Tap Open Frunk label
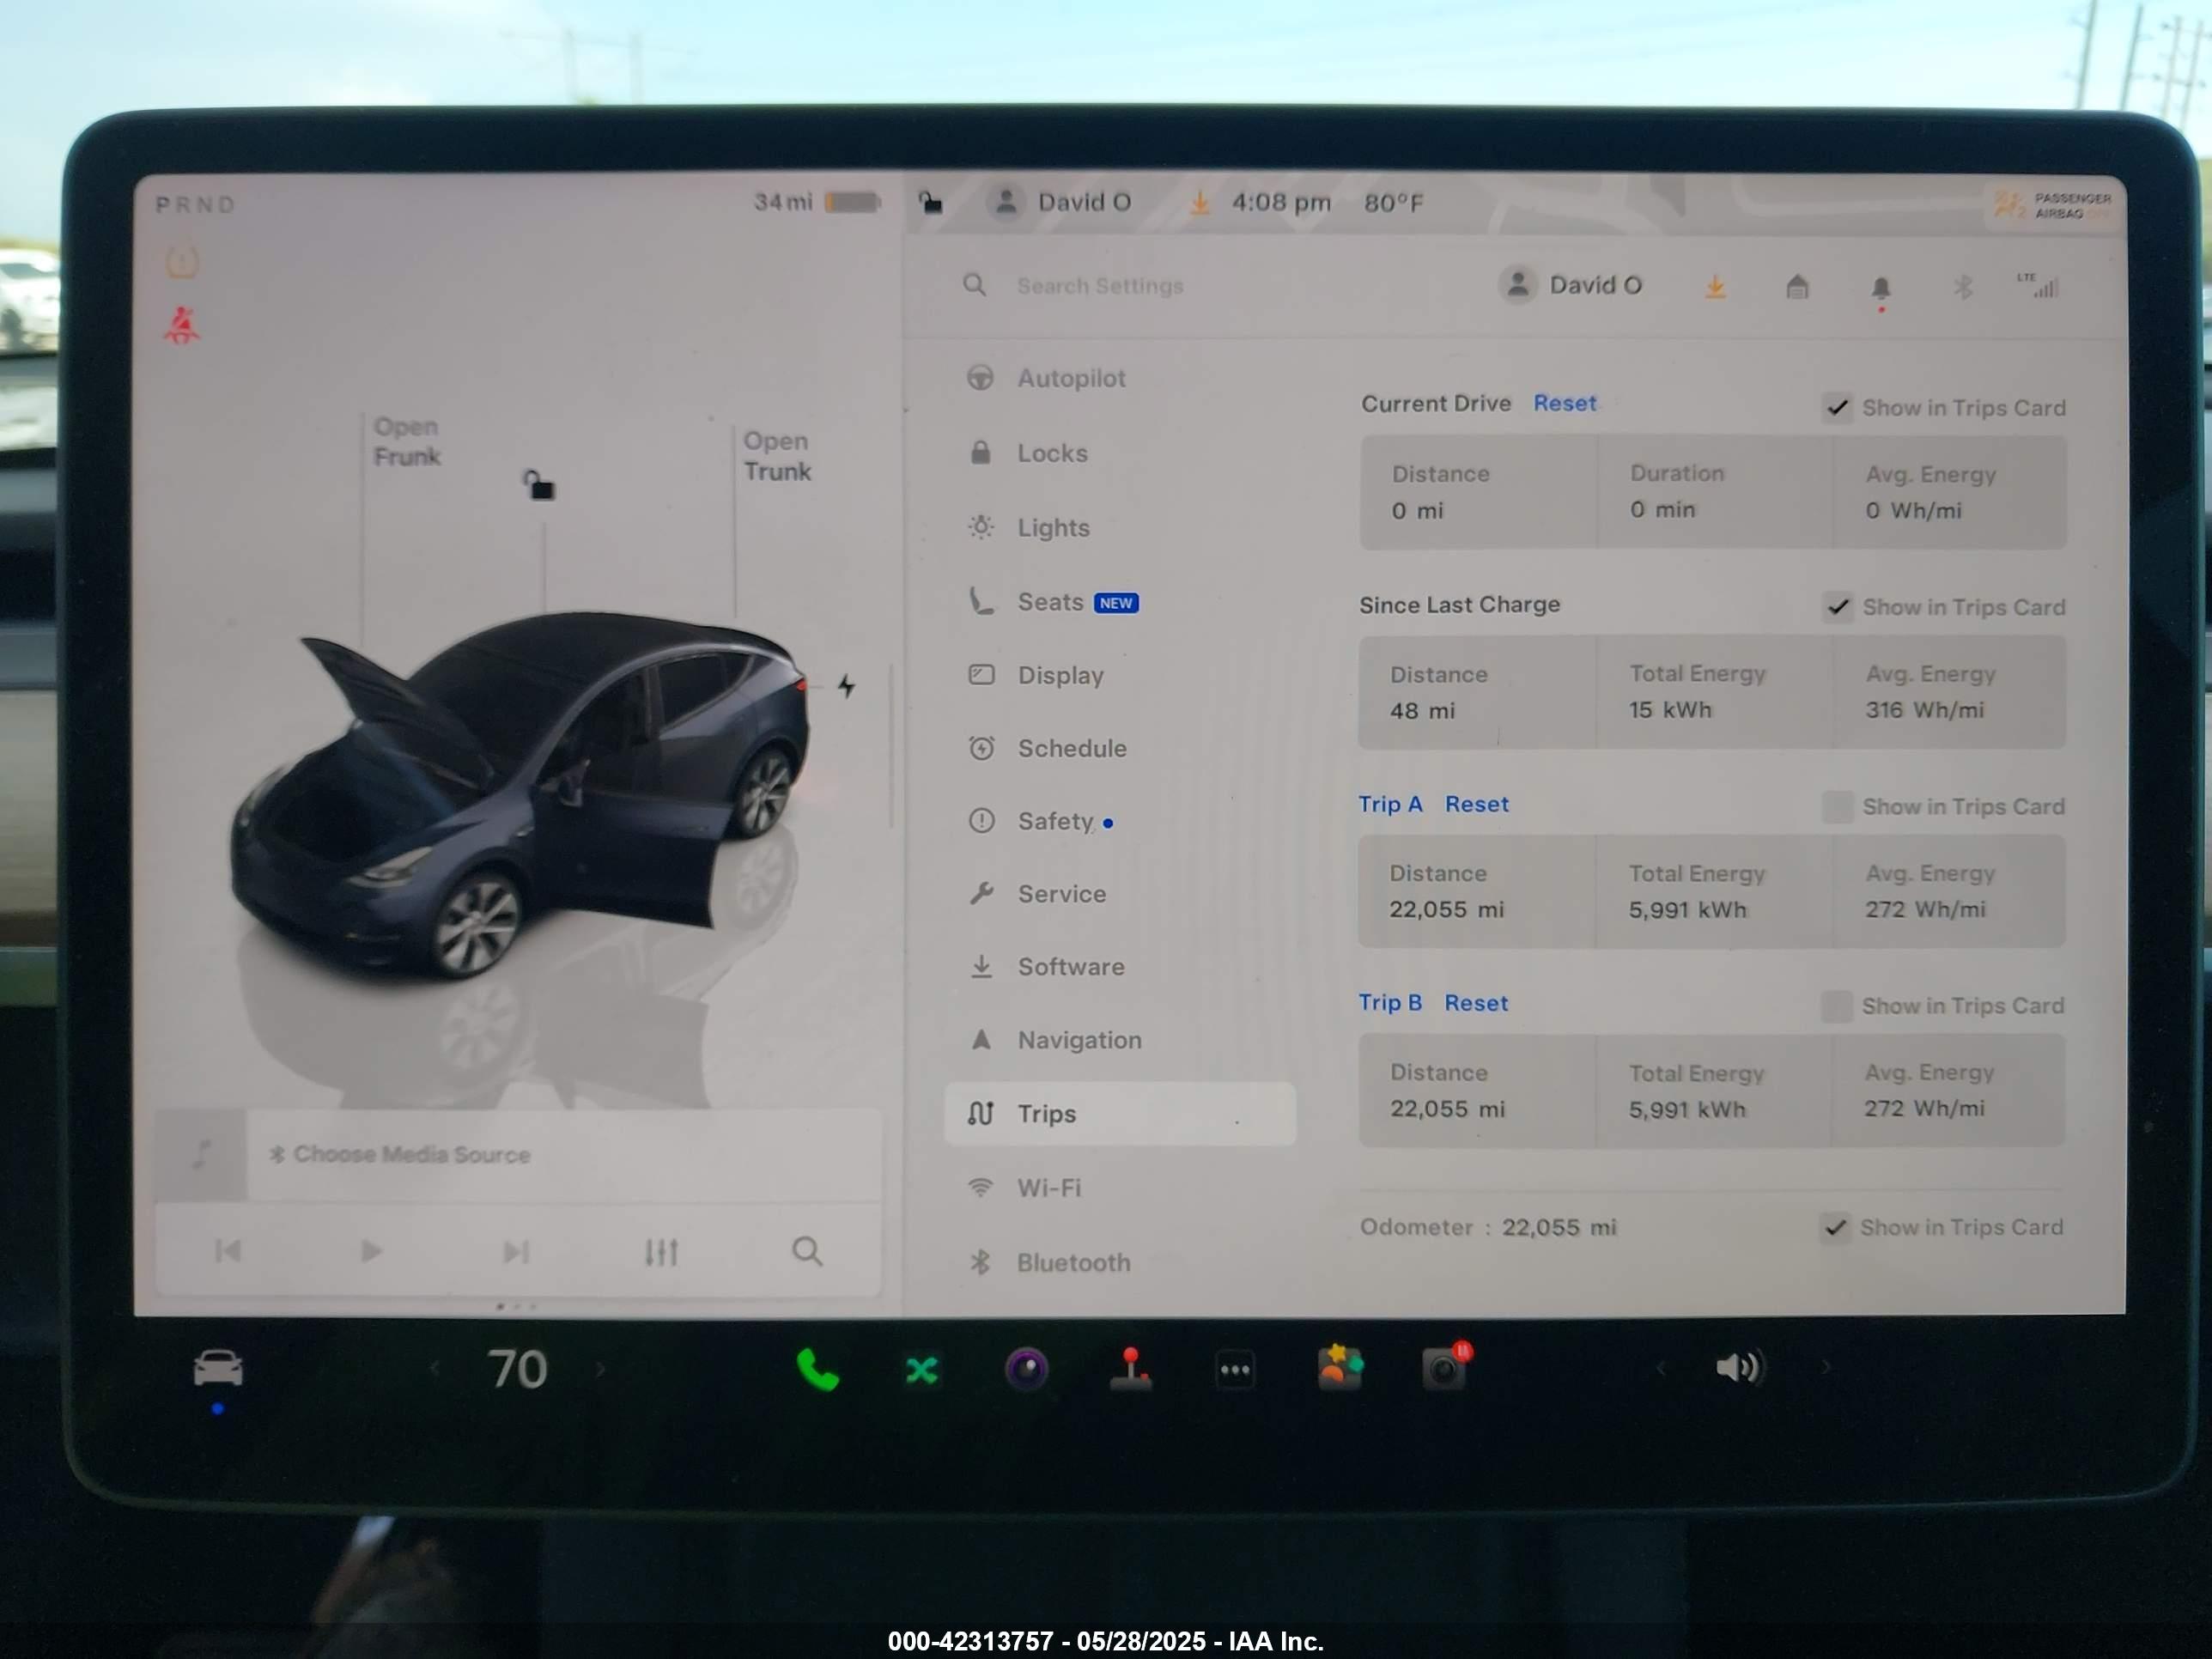 [406, 441]
